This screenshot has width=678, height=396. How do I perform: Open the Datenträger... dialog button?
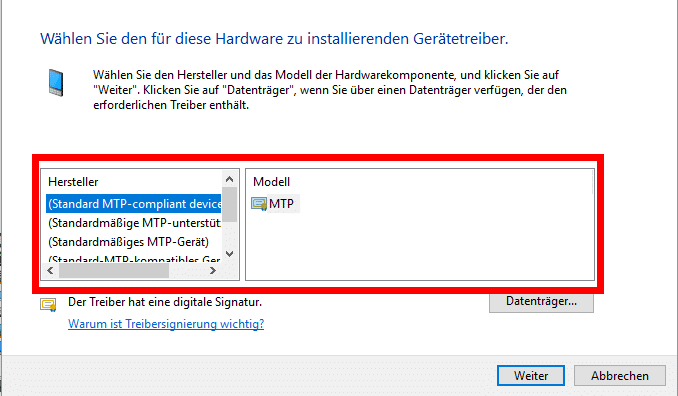[x=541, y=301]
